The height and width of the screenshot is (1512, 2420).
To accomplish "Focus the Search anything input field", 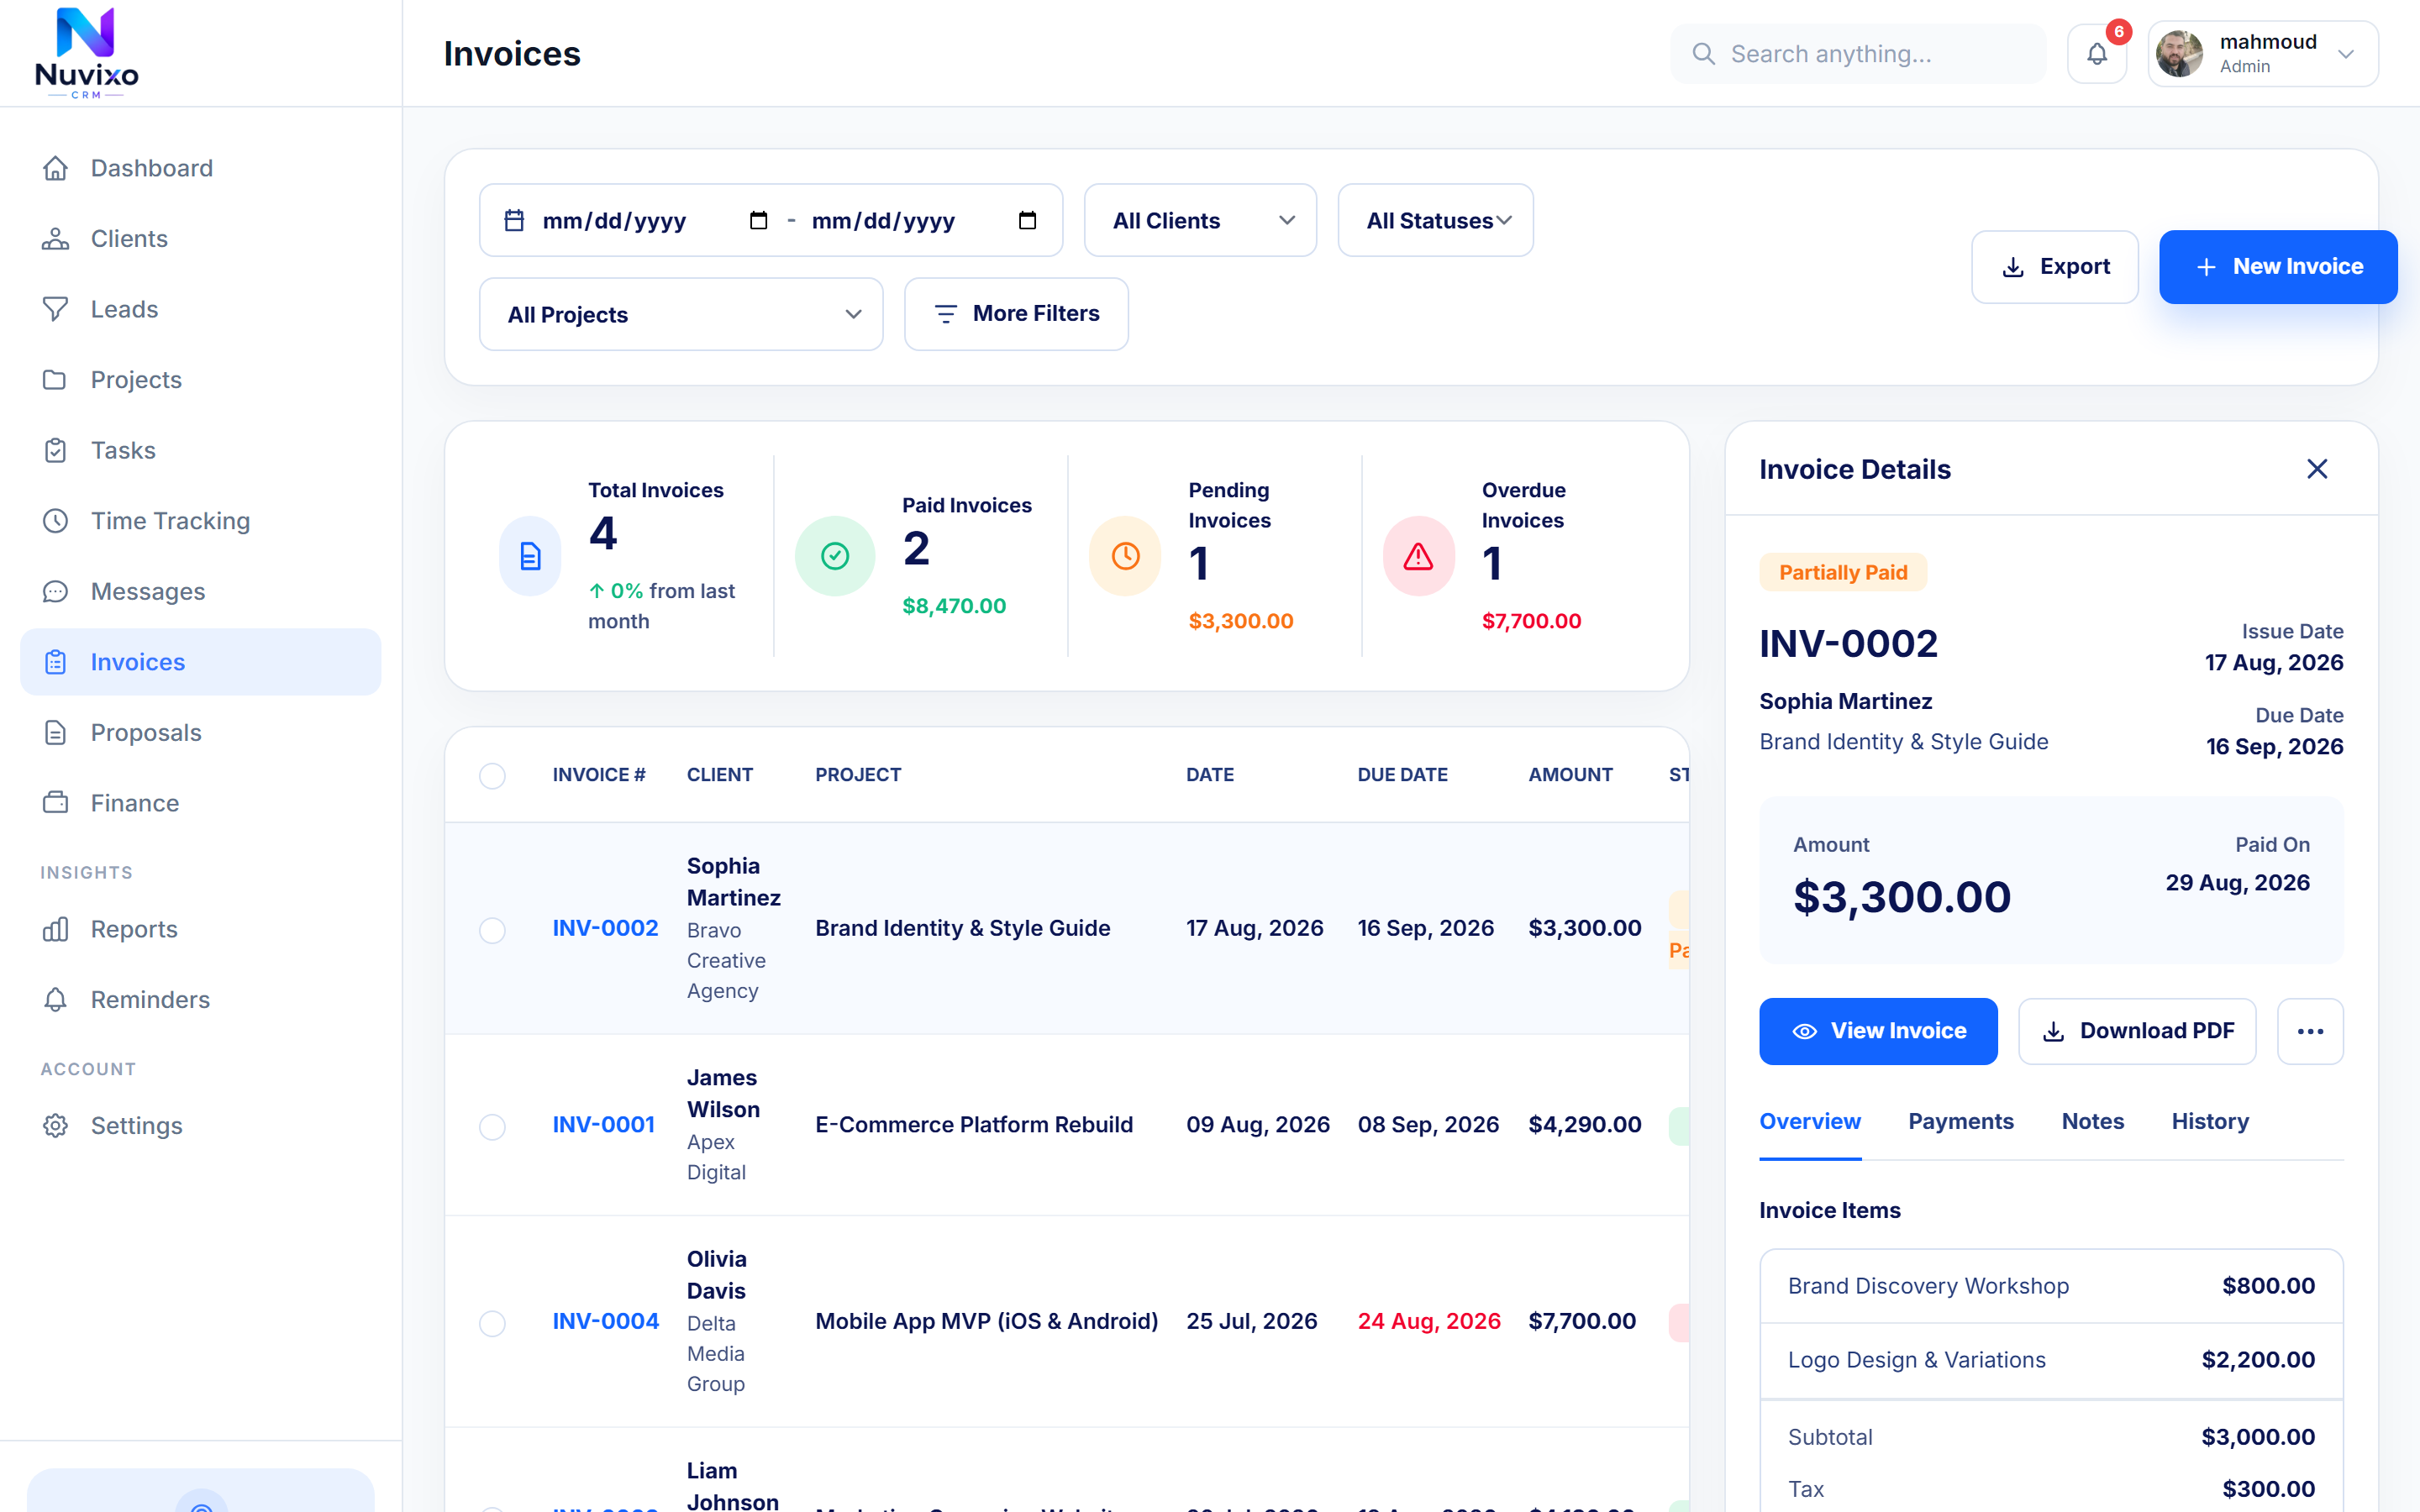I will tap(1858, 54).
